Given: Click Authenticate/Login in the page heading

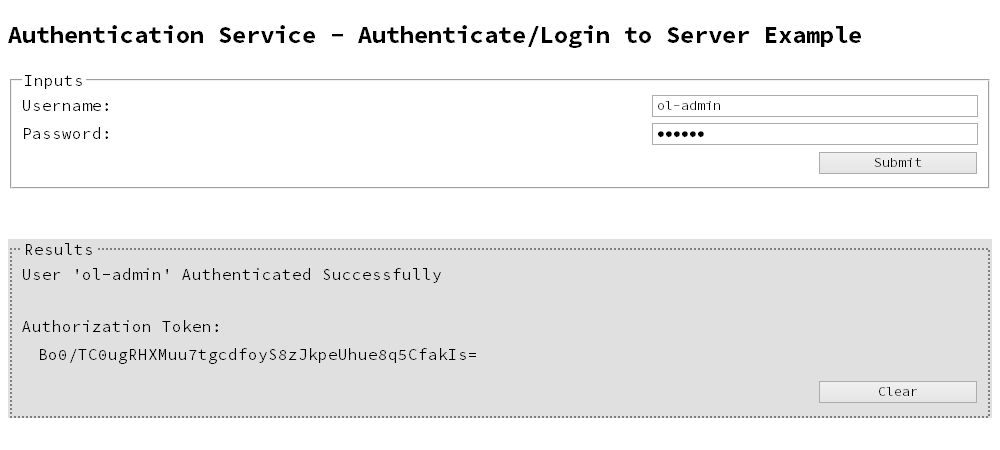Looking at the screenshot, I should coord(483,34).
